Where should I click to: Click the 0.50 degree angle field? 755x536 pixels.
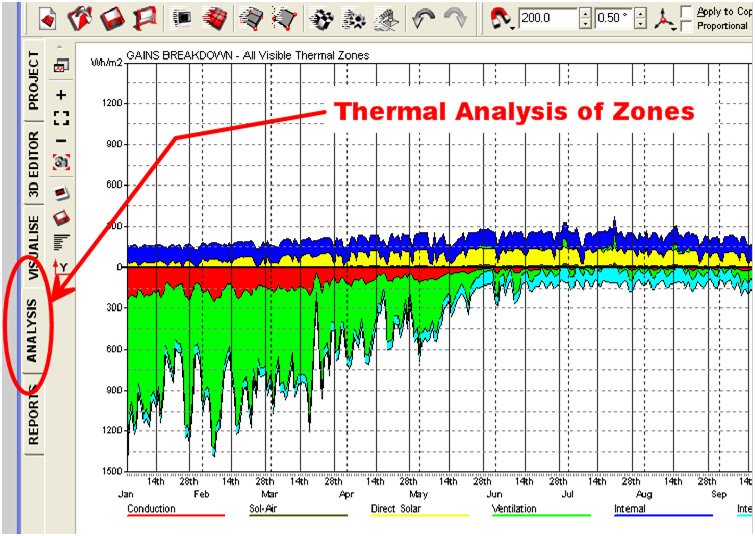tap(614, 19)
